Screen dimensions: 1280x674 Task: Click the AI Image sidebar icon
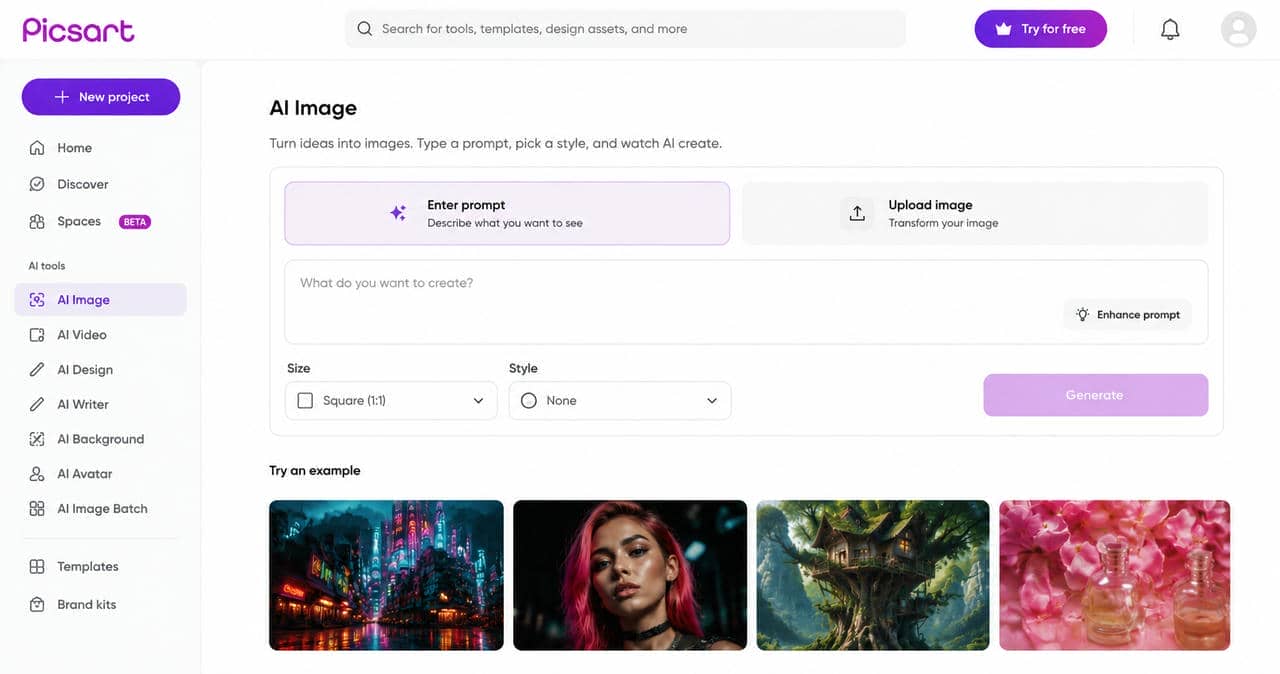tap(37, 300)
